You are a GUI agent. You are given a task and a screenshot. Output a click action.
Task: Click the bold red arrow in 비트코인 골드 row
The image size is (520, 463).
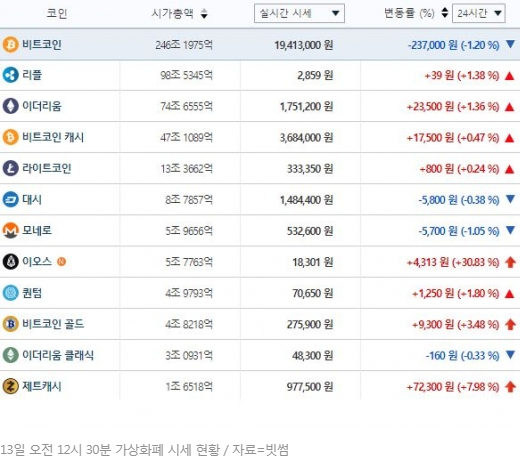(510, 324)
